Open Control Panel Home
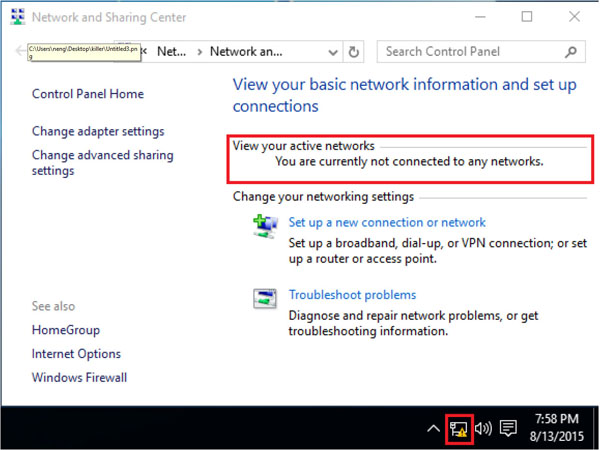 (88, 94)
